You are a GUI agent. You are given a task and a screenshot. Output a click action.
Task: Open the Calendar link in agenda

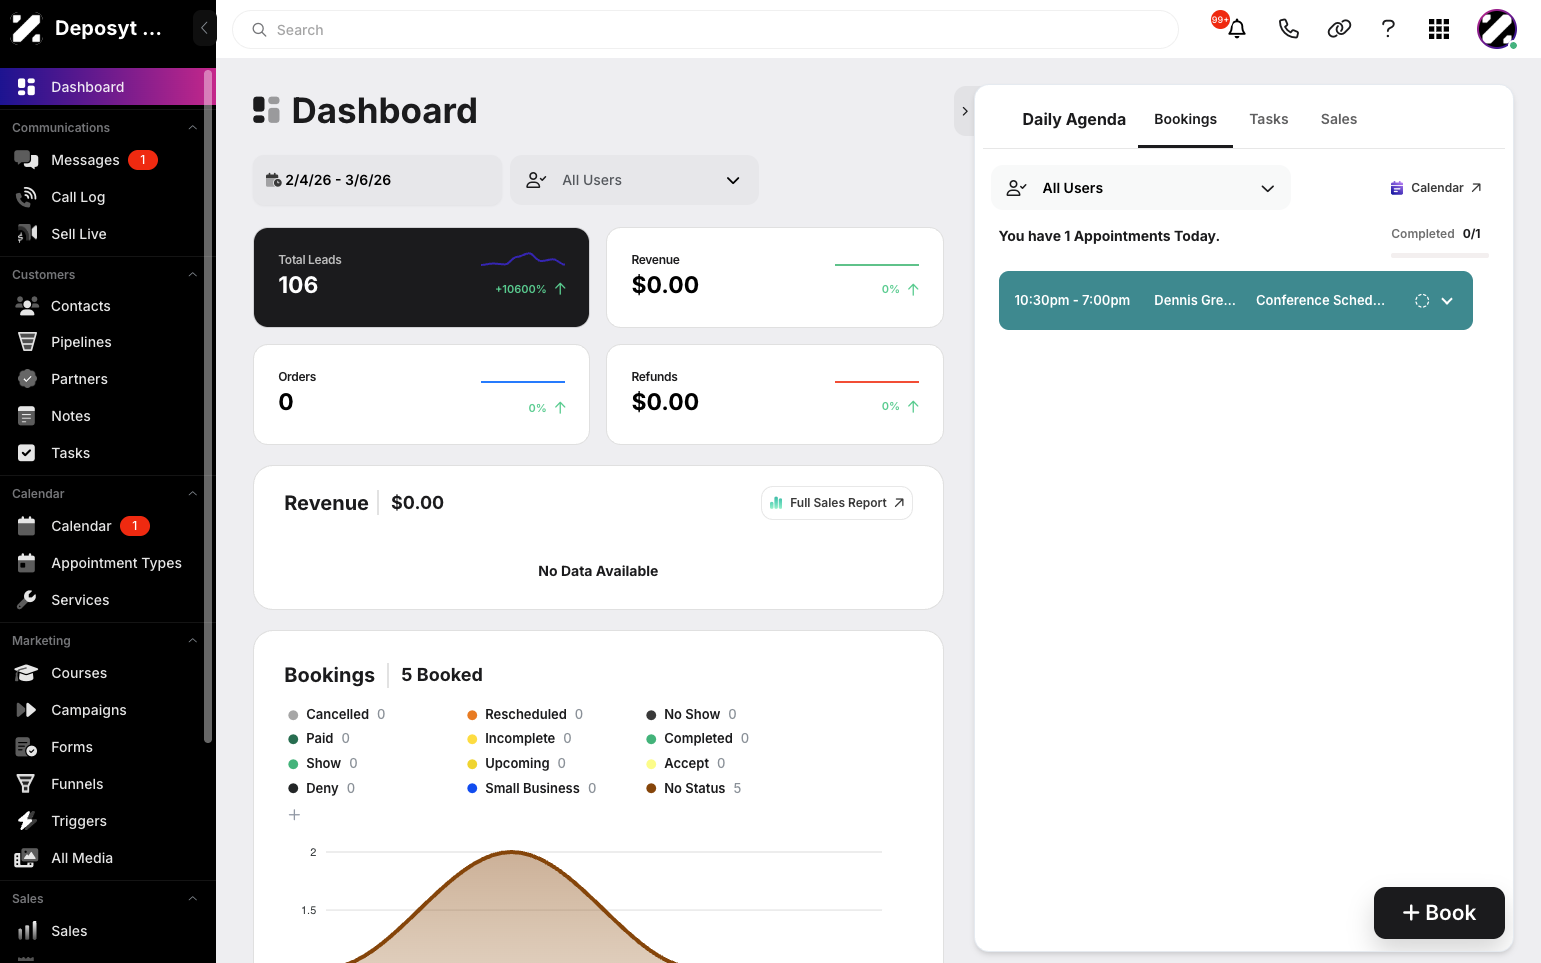1436,188
